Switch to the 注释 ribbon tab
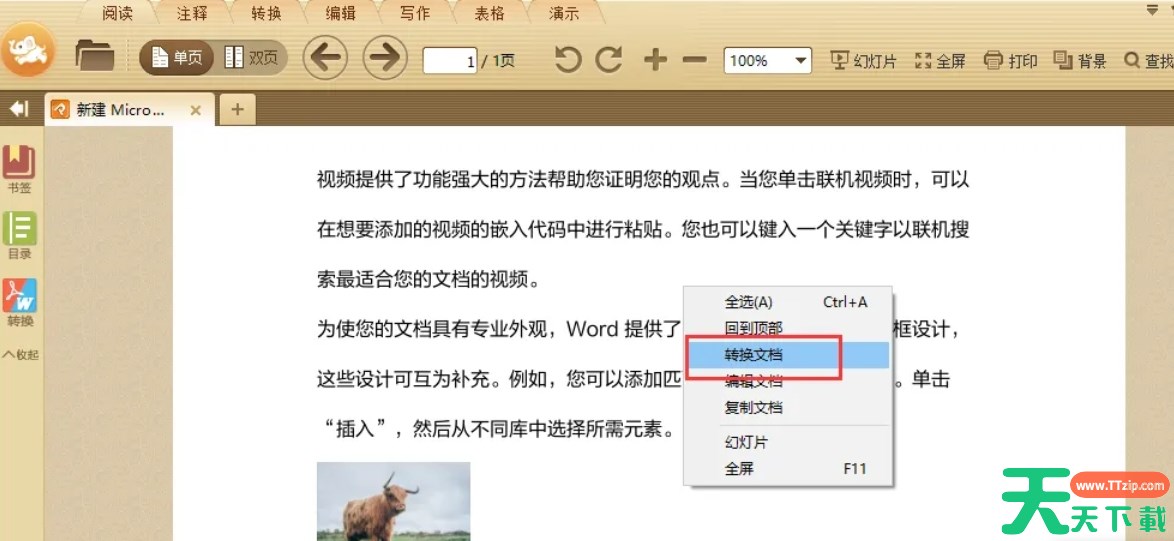The width and height of the screenshot is (1174, 541). (x=192, y=13)
